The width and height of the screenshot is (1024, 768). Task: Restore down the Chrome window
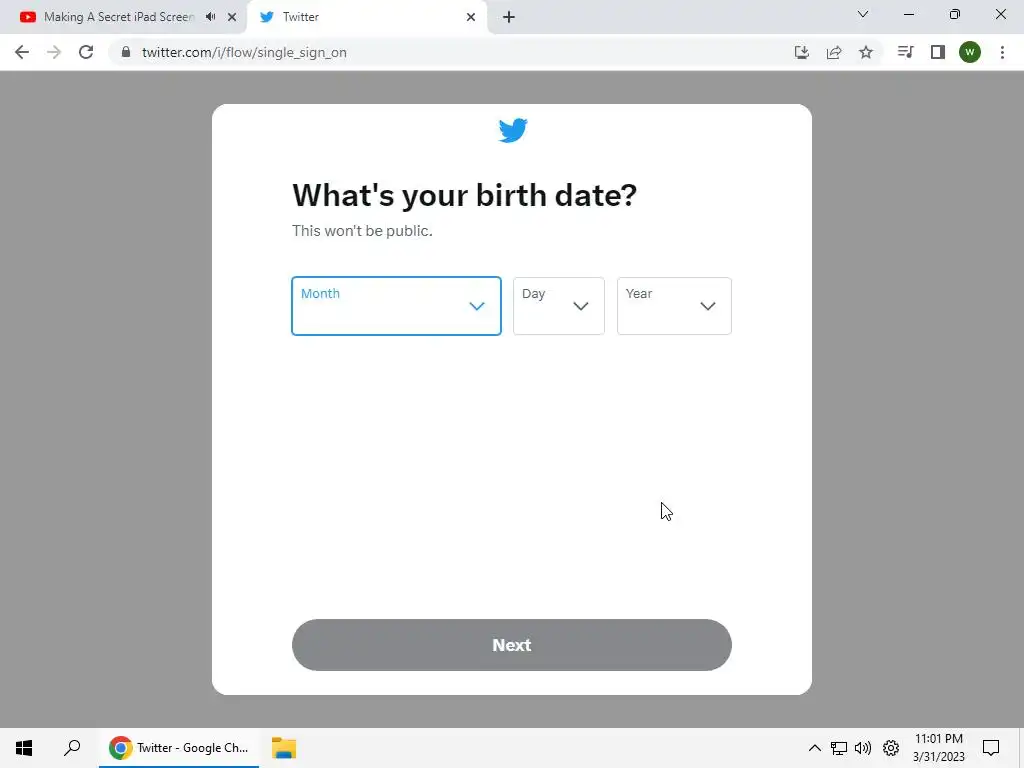click(955, 14)
